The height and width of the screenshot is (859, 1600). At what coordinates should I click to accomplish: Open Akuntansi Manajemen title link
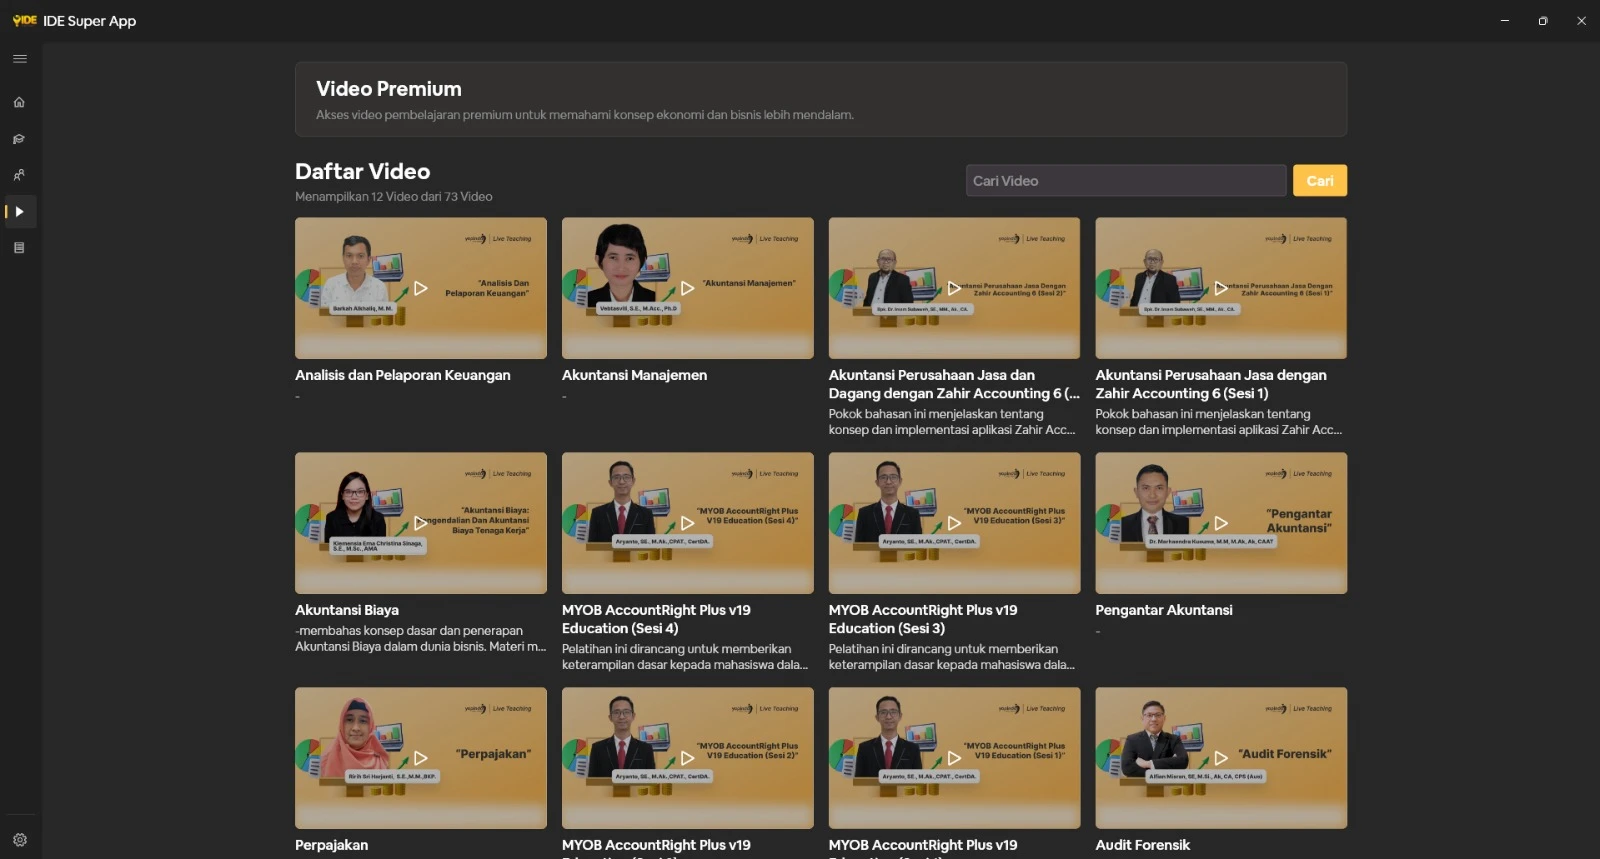pos(634,375)
